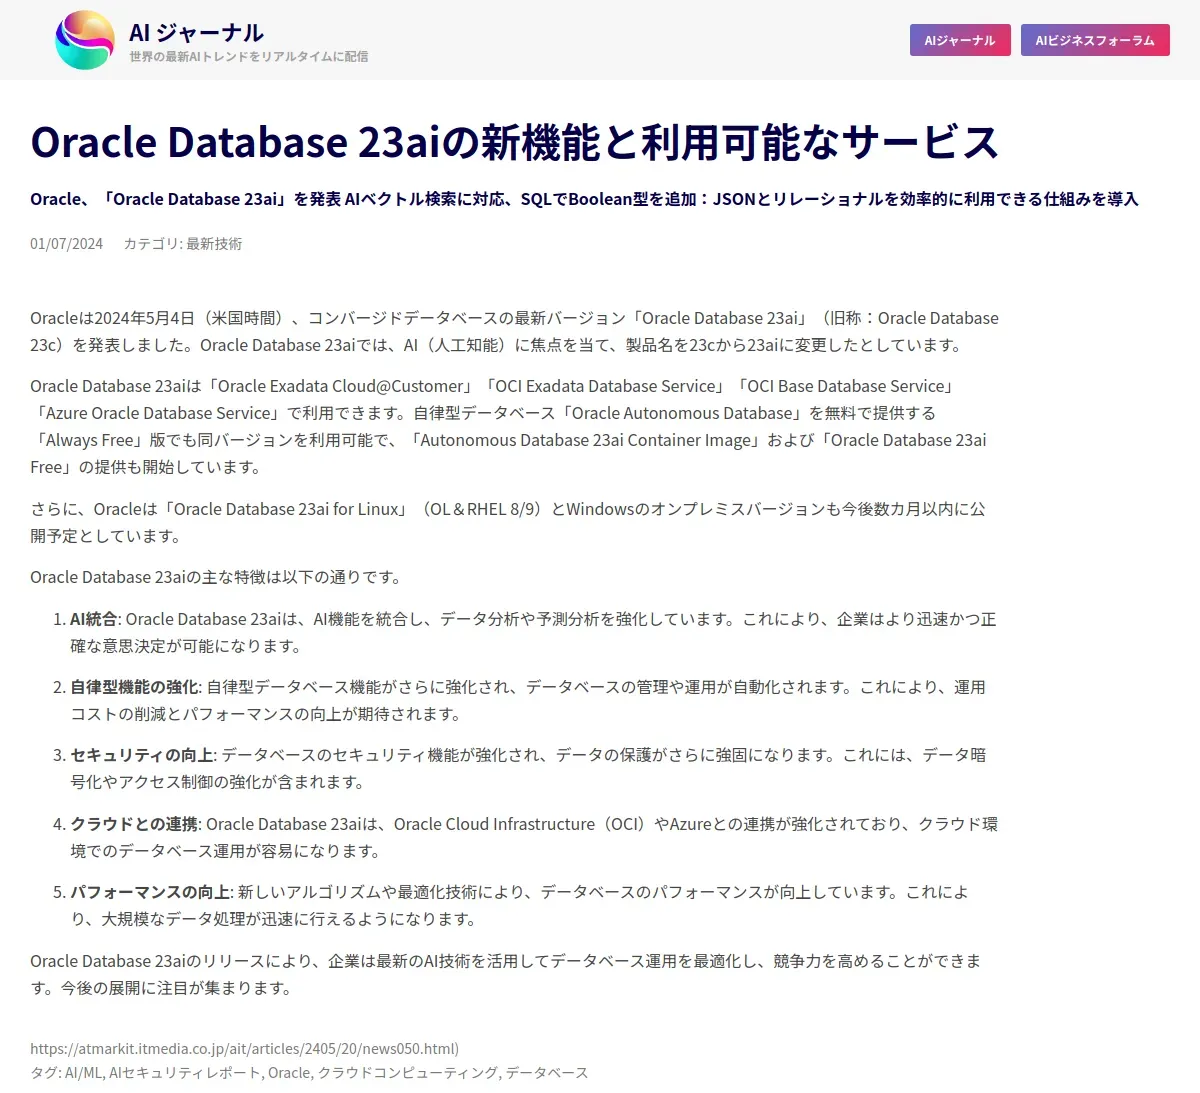
Task: Open the AIジャーナル site title link
Action: click(196, 32)
